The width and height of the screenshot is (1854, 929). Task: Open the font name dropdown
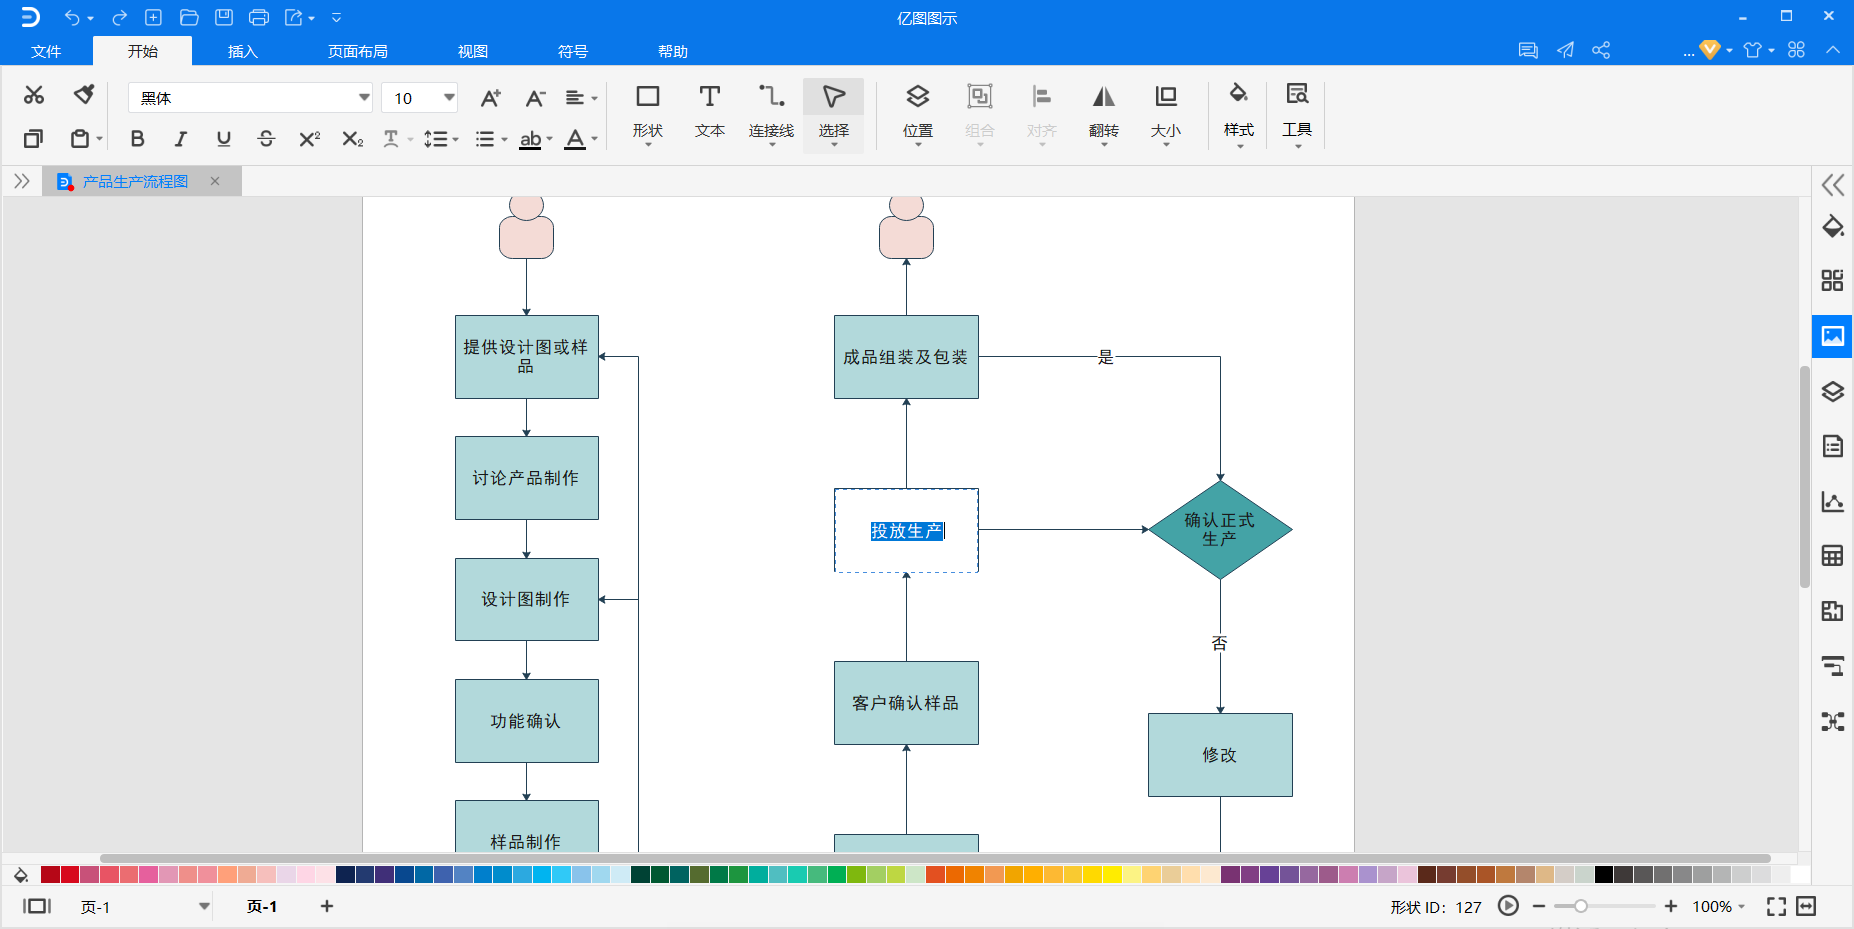pyautogui.click(x=364, y=98)
